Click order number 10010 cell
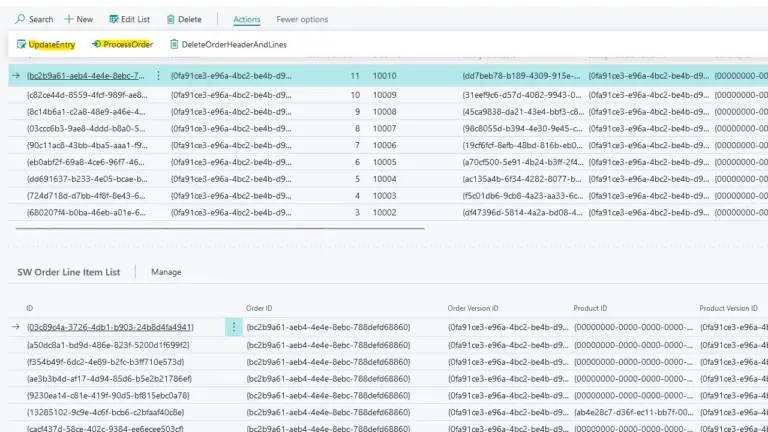The image size is (768, 432). [x=384, y=75]
